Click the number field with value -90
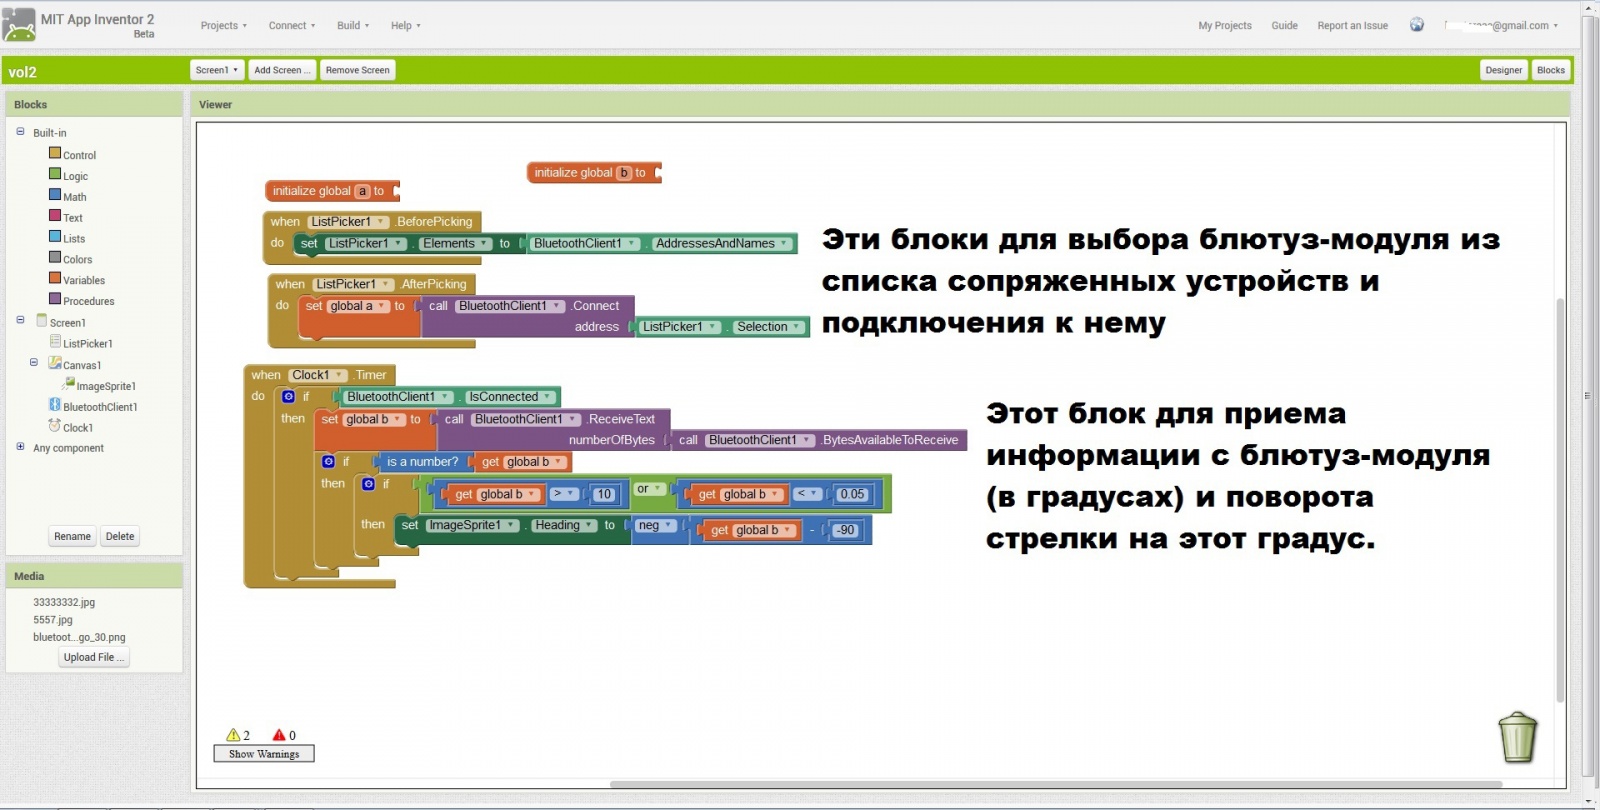 846,530
